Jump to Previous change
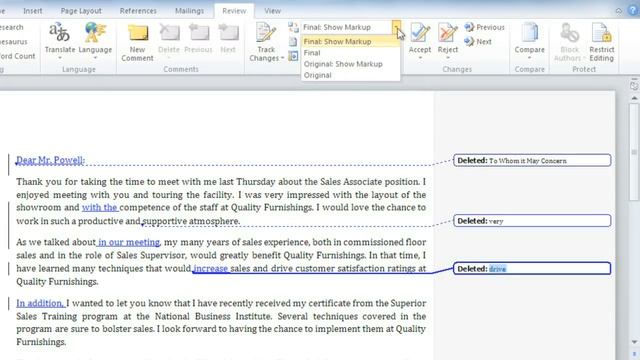 point(484,27)
